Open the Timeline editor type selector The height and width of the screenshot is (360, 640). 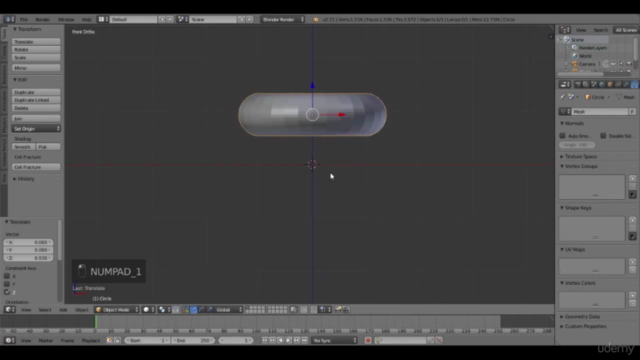point(9,340)
